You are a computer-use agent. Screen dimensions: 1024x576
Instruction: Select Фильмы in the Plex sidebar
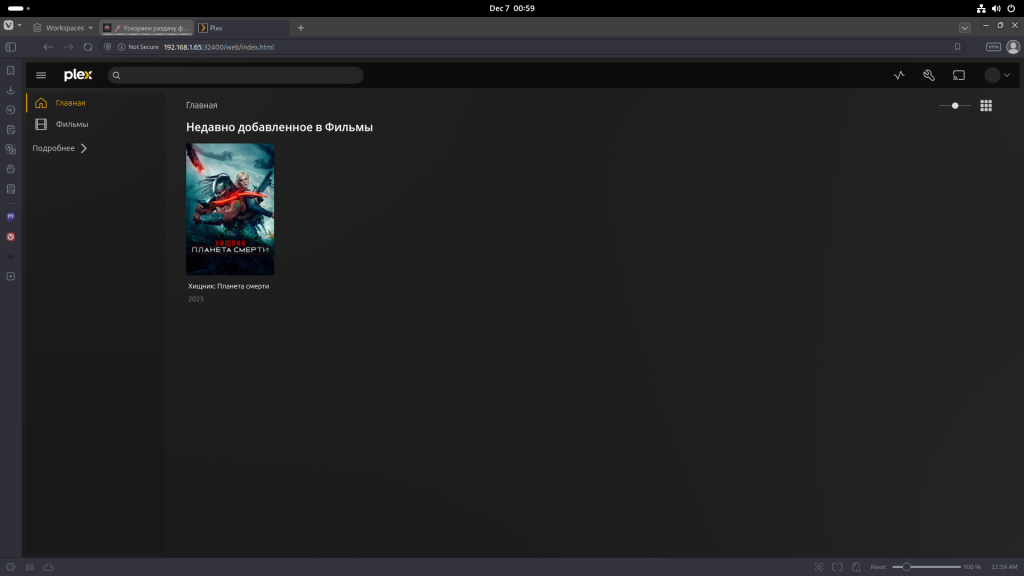[71, 124]
